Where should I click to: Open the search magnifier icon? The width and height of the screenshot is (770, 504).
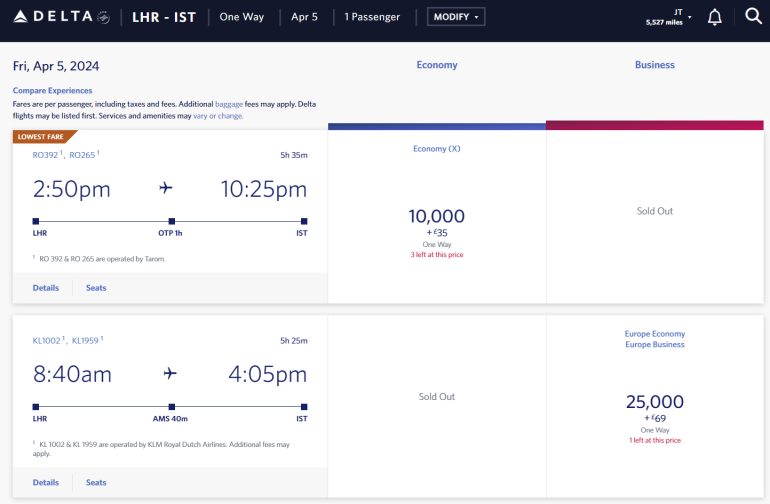[x=753, y=17]
